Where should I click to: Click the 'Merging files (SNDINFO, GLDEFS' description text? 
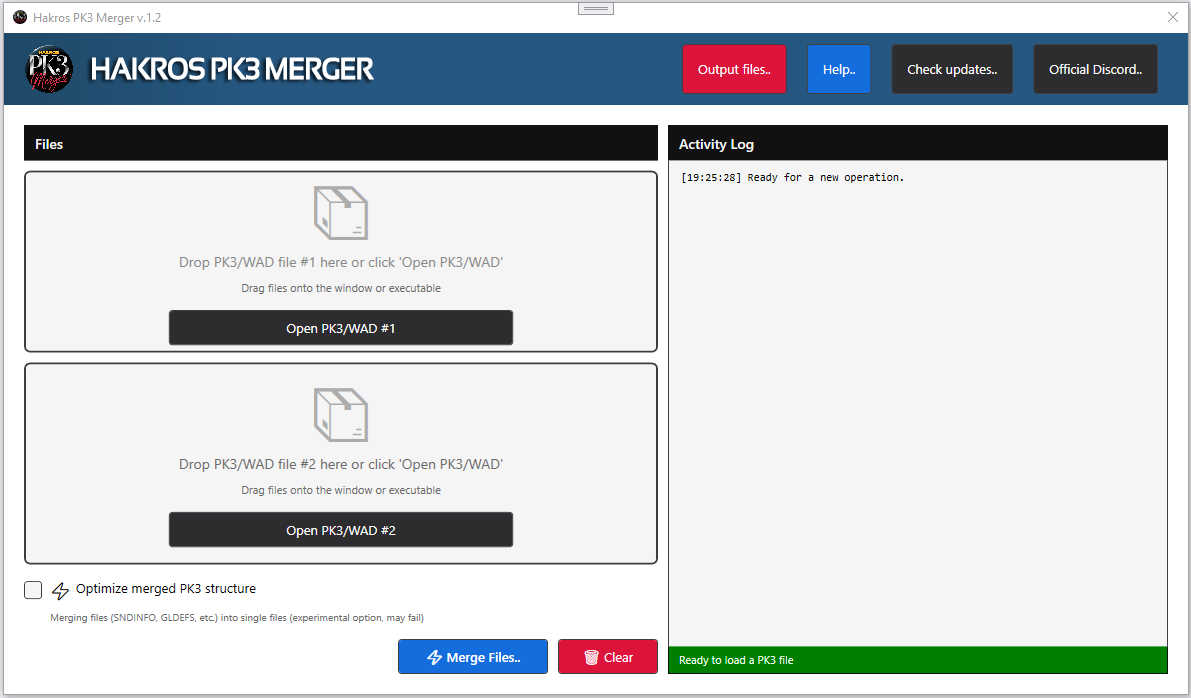[237, 617]
